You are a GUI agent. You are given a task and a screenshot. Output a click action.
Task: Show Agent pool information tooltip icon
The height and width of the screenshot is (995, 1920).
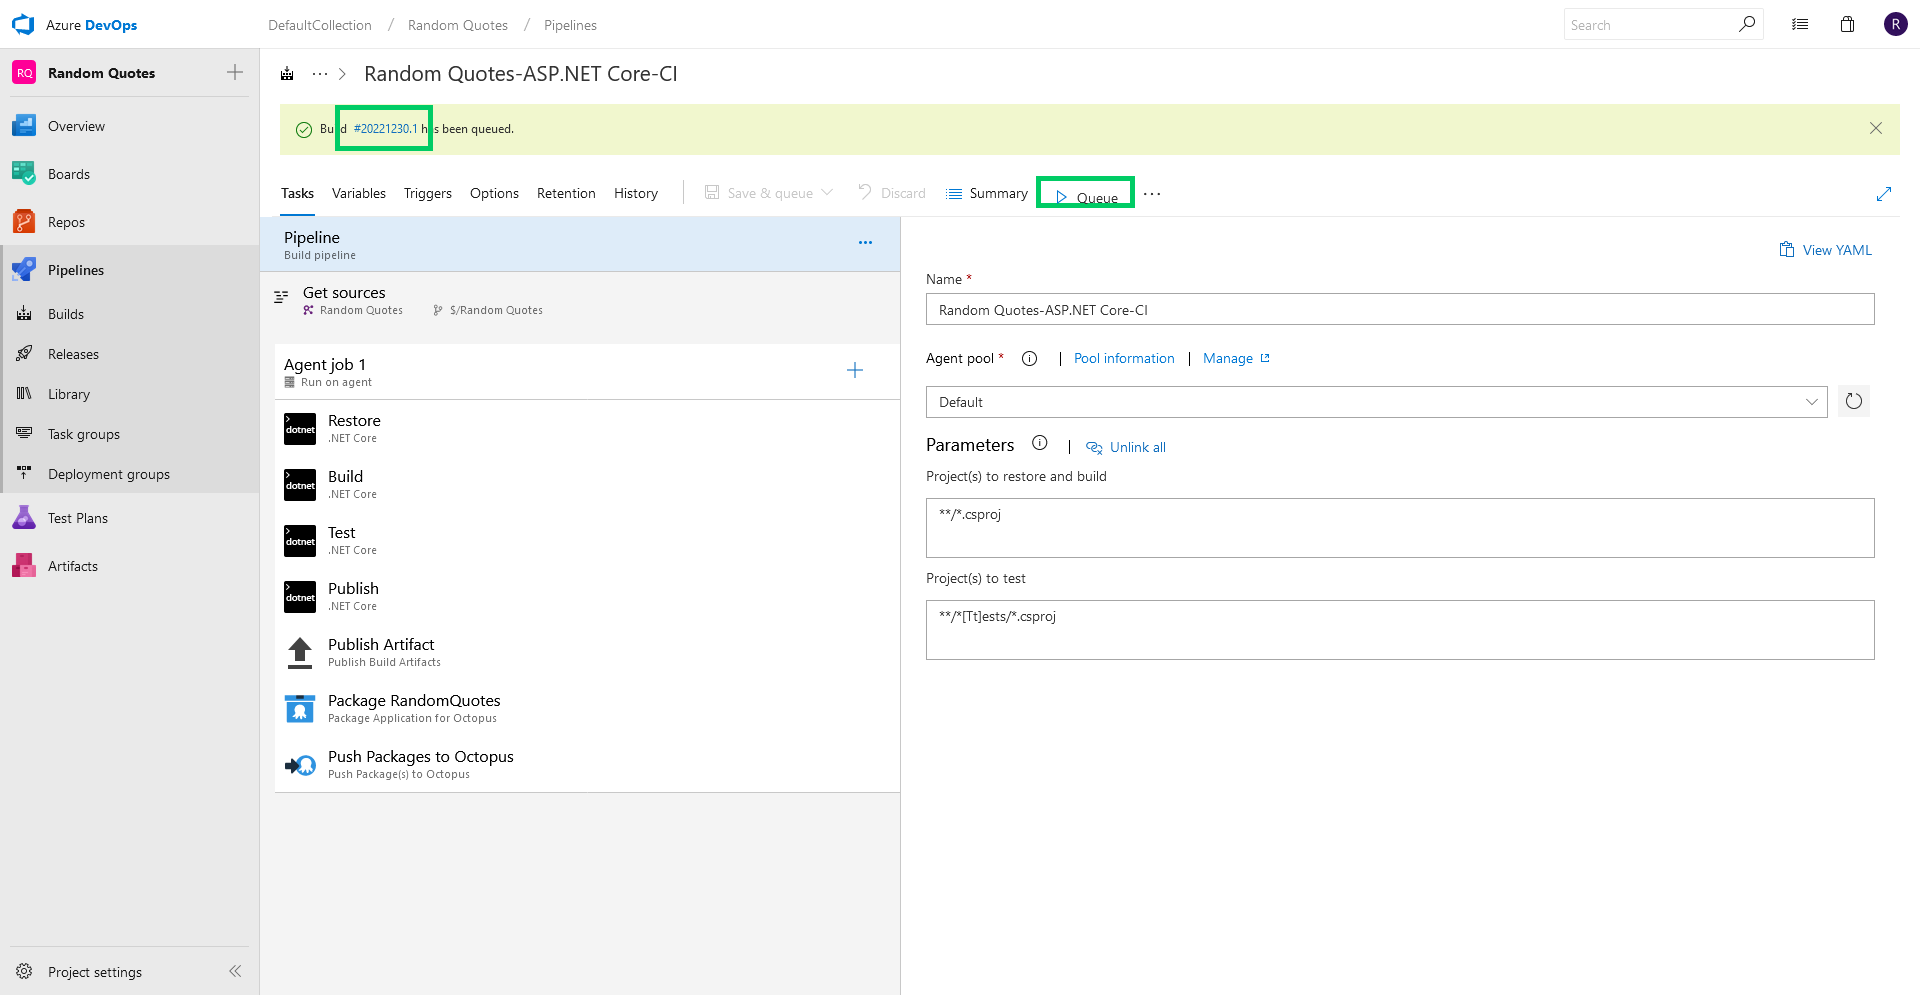(x=1030, y=358)
